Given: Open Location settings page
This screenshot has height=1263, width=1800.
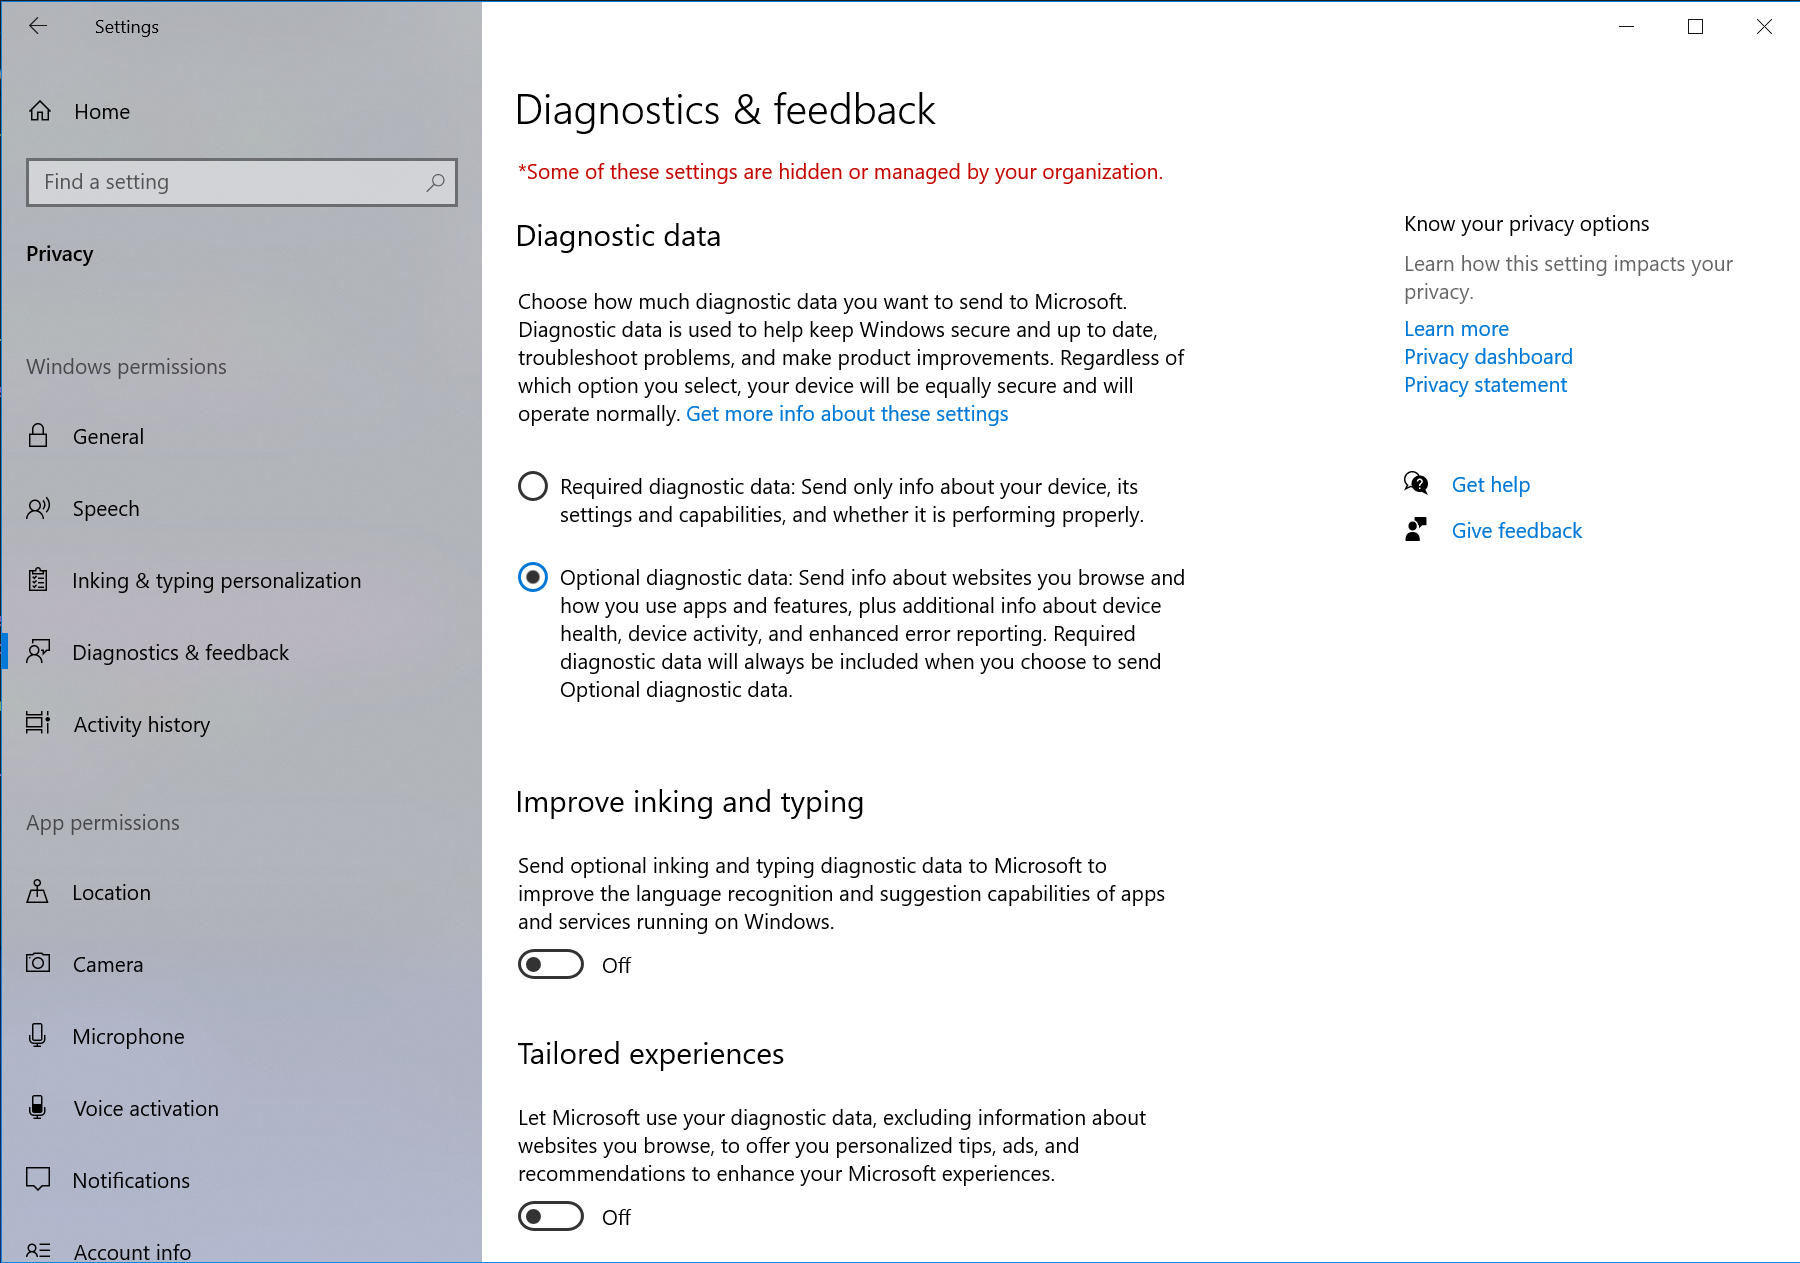Looking at the screenshot, I should click(111, 893).
